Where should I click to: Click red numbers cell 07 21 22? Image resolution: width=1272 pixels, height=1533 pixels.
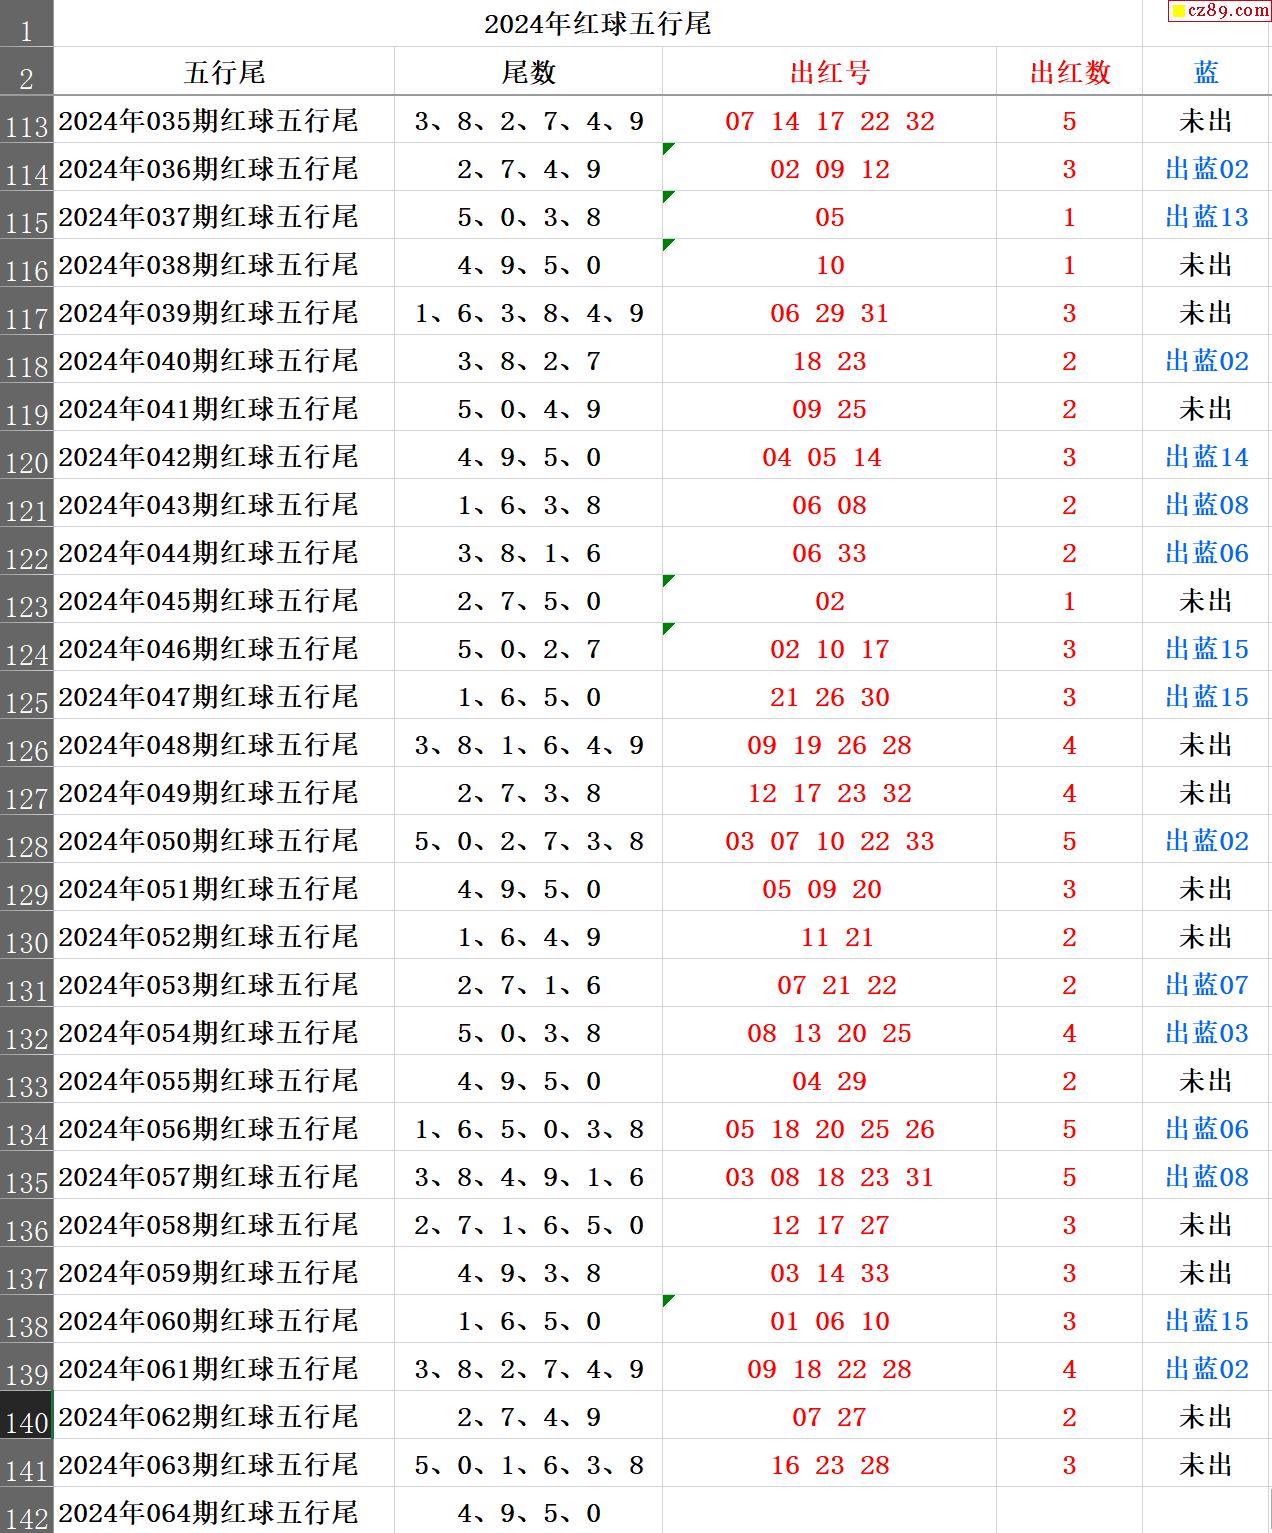click(x=829, y=985)
